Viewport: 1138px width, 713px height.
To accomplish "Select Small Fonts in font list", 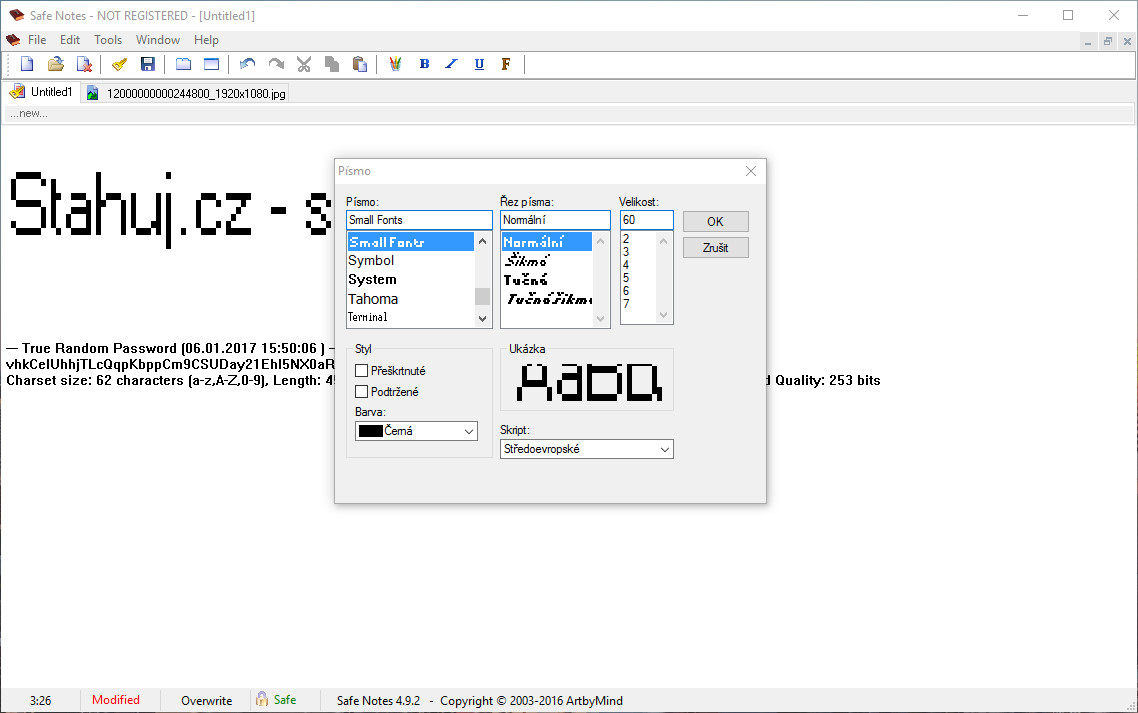I will pyautogui.click(x=411, y=242).
